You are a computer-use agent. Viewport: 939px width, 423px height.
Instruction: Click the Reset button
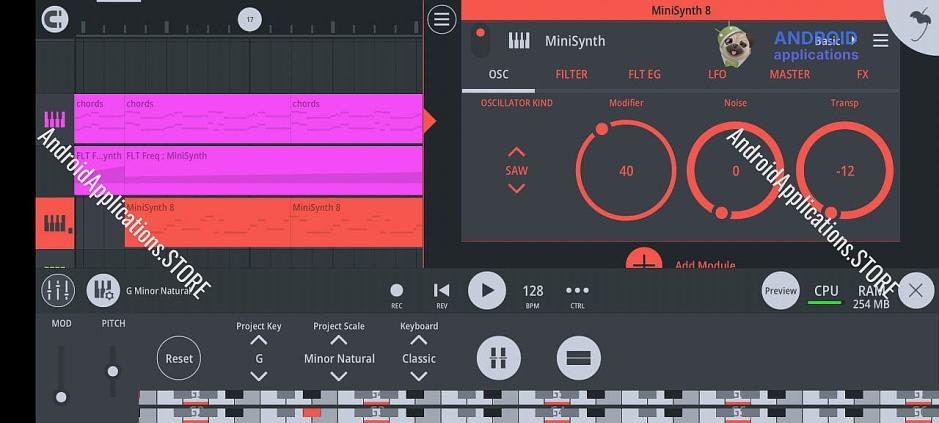[179, 358]
